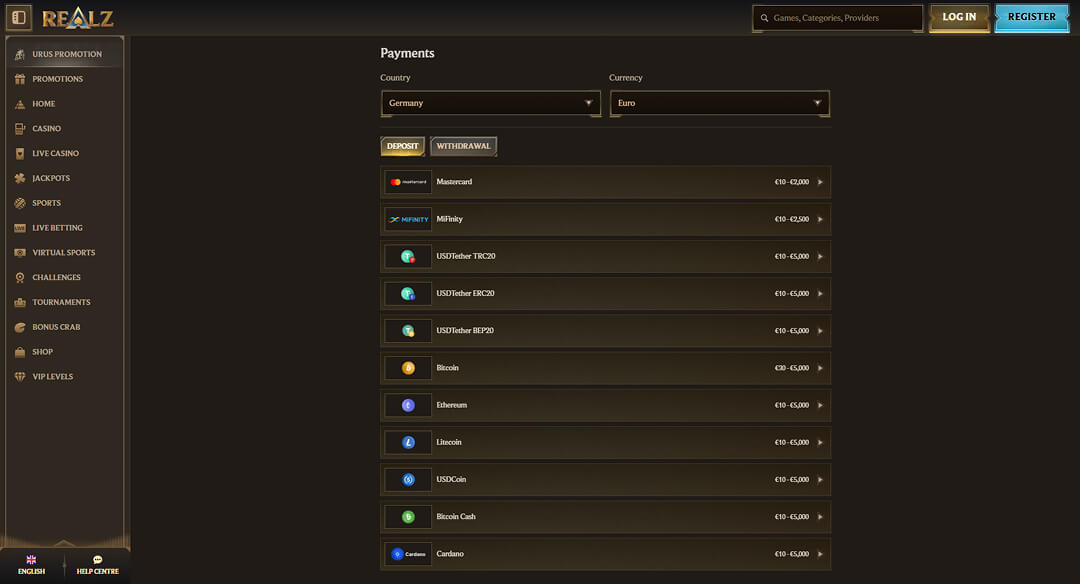Open the Bonus Crab section icon
This screenshot has width=1080, height=584.
pos(20,327)
